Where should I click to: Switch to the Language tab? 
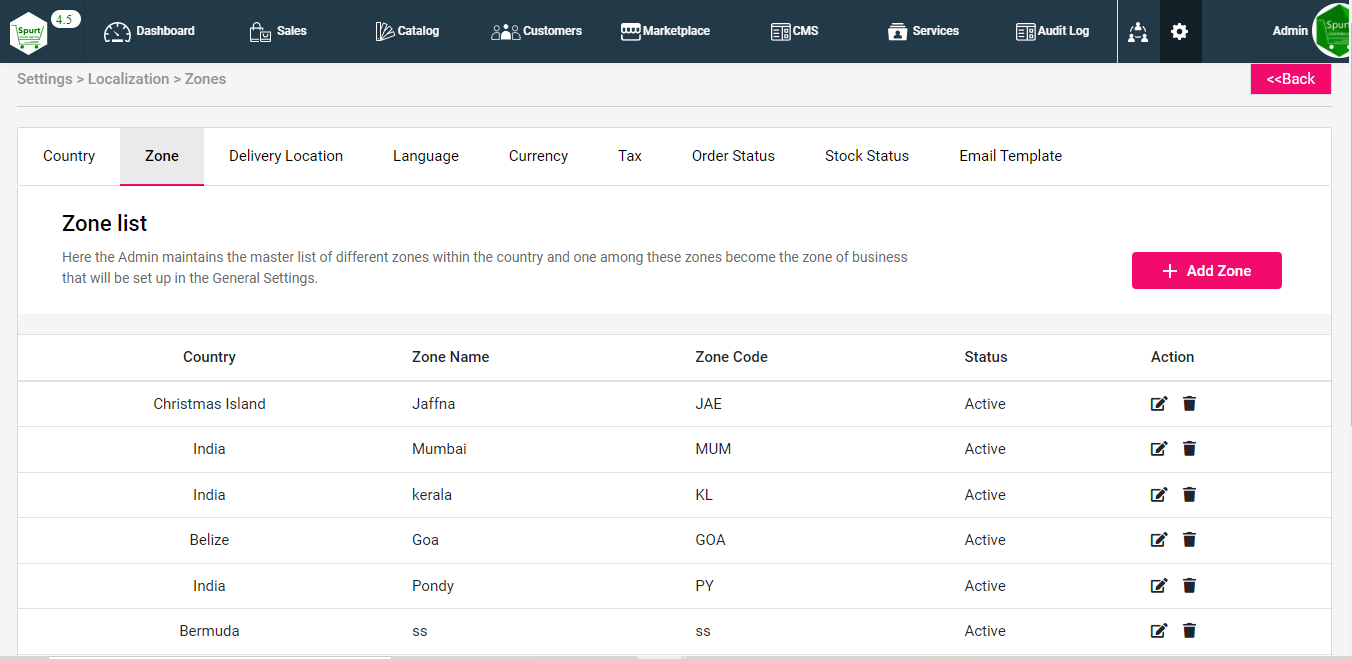pyautogui.click(x=426, y=156)
